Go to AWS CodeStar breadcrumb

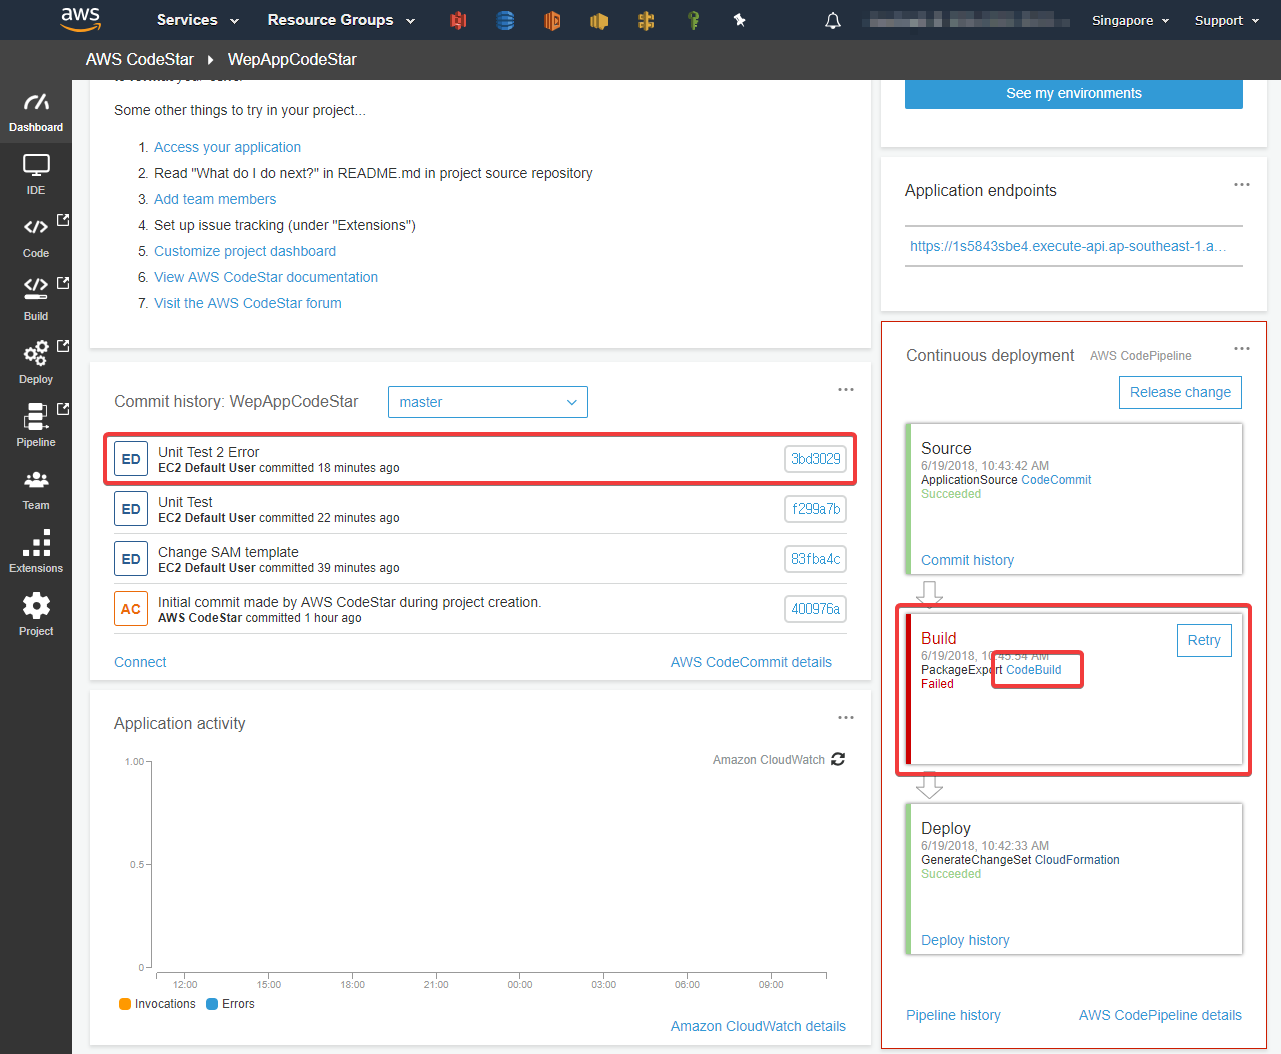140,59
